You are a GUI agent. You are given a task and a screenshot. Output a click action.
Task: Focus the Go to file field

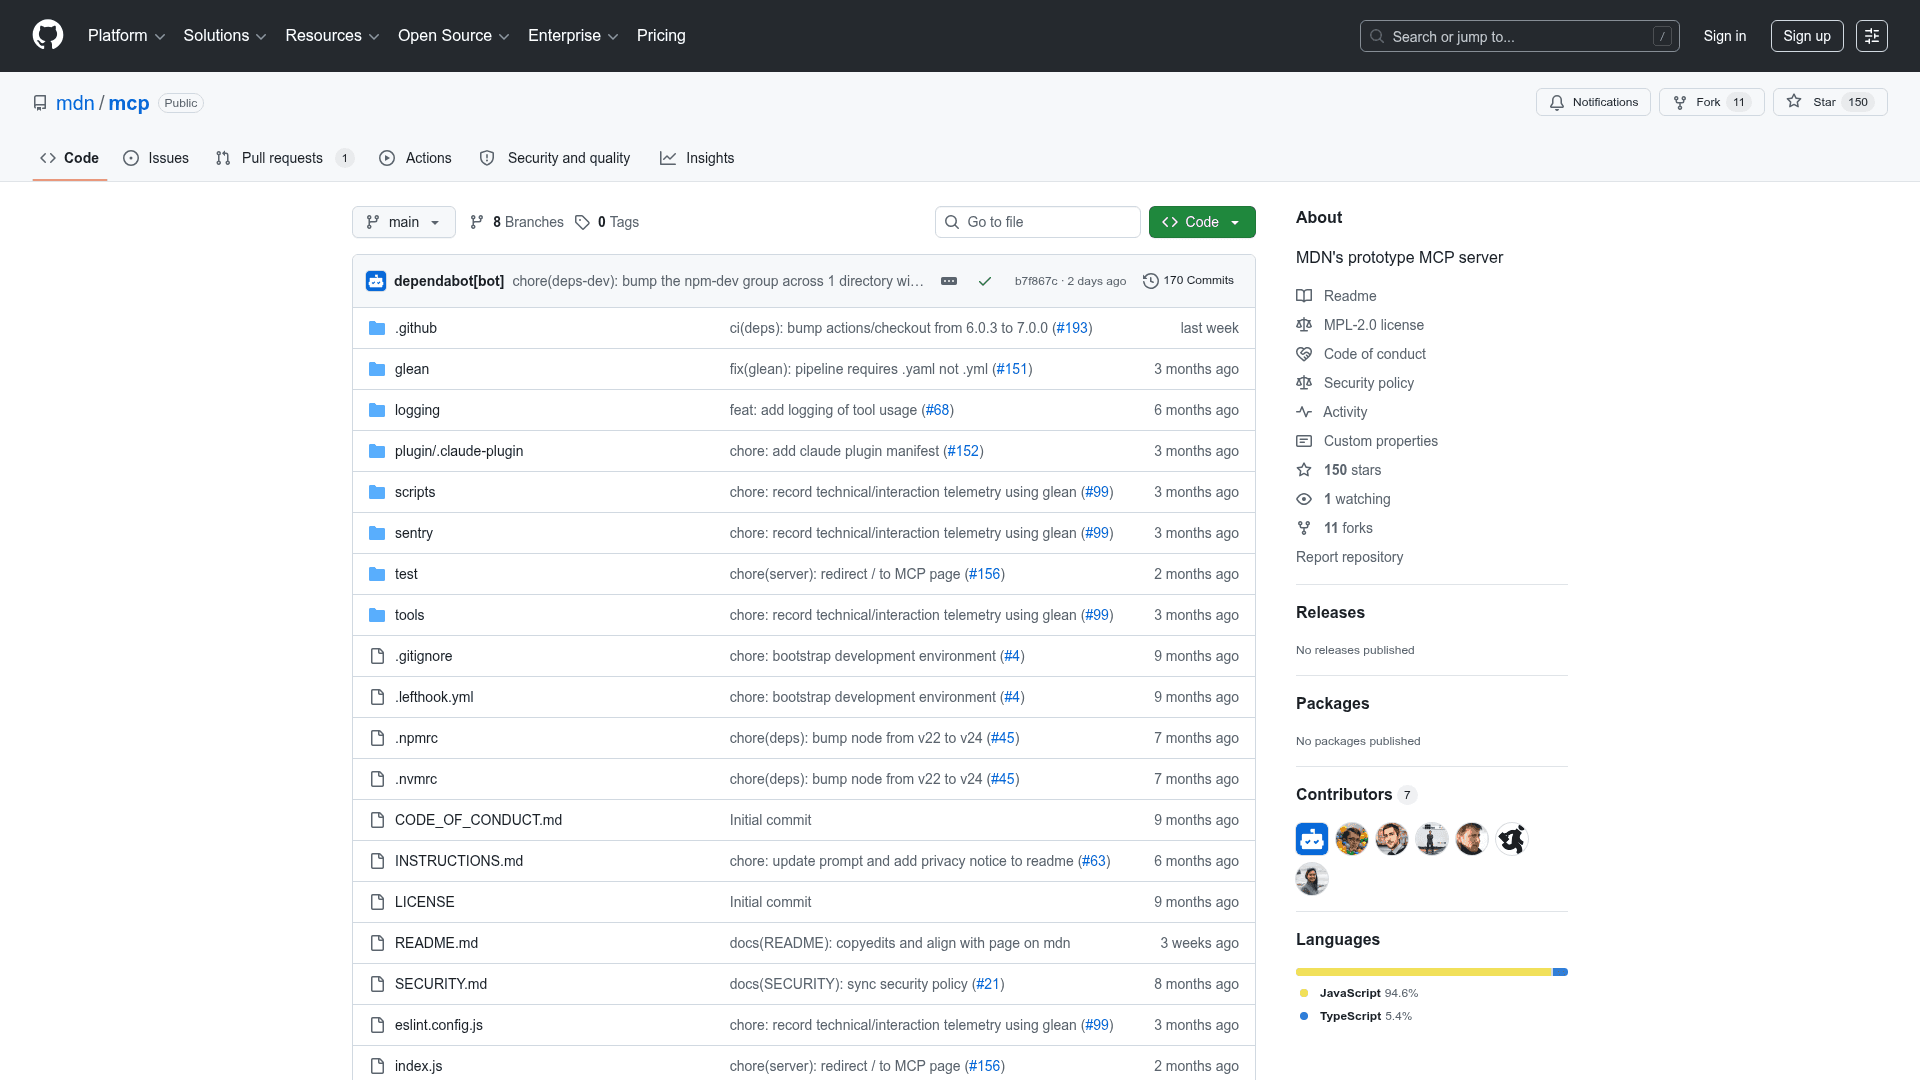(x=1038, y=222)
